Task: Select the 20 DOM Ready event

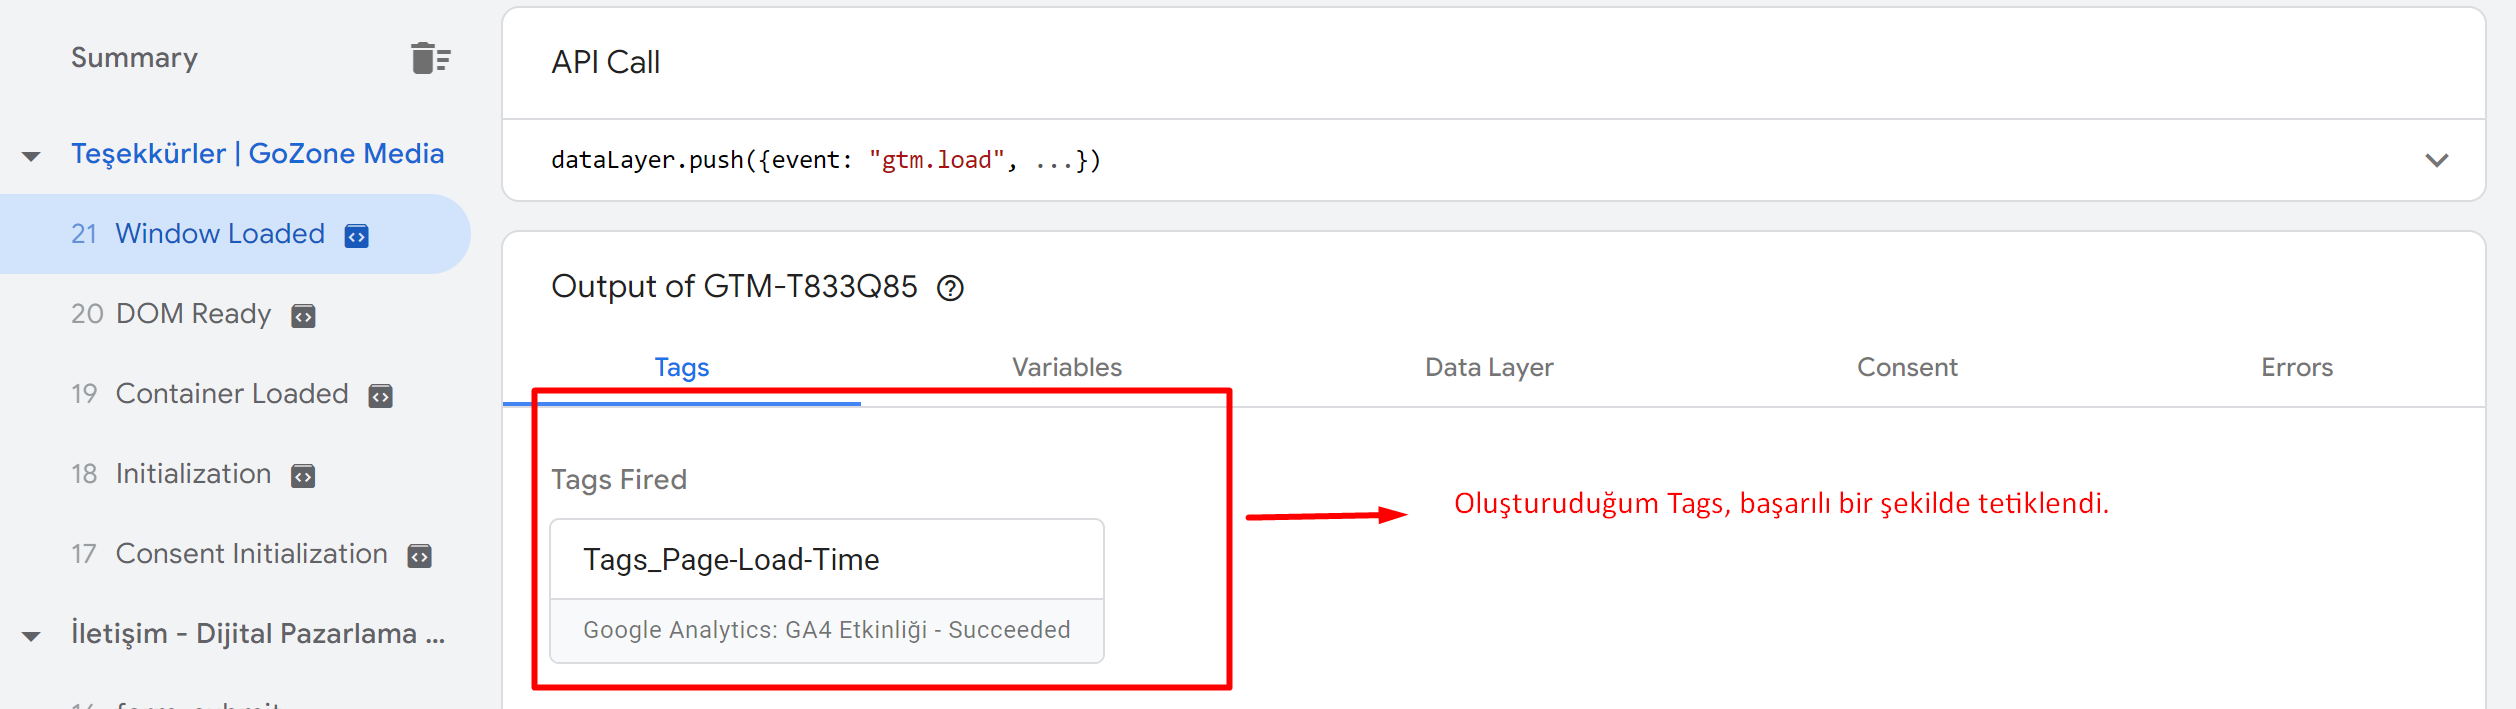Action: 192,314
